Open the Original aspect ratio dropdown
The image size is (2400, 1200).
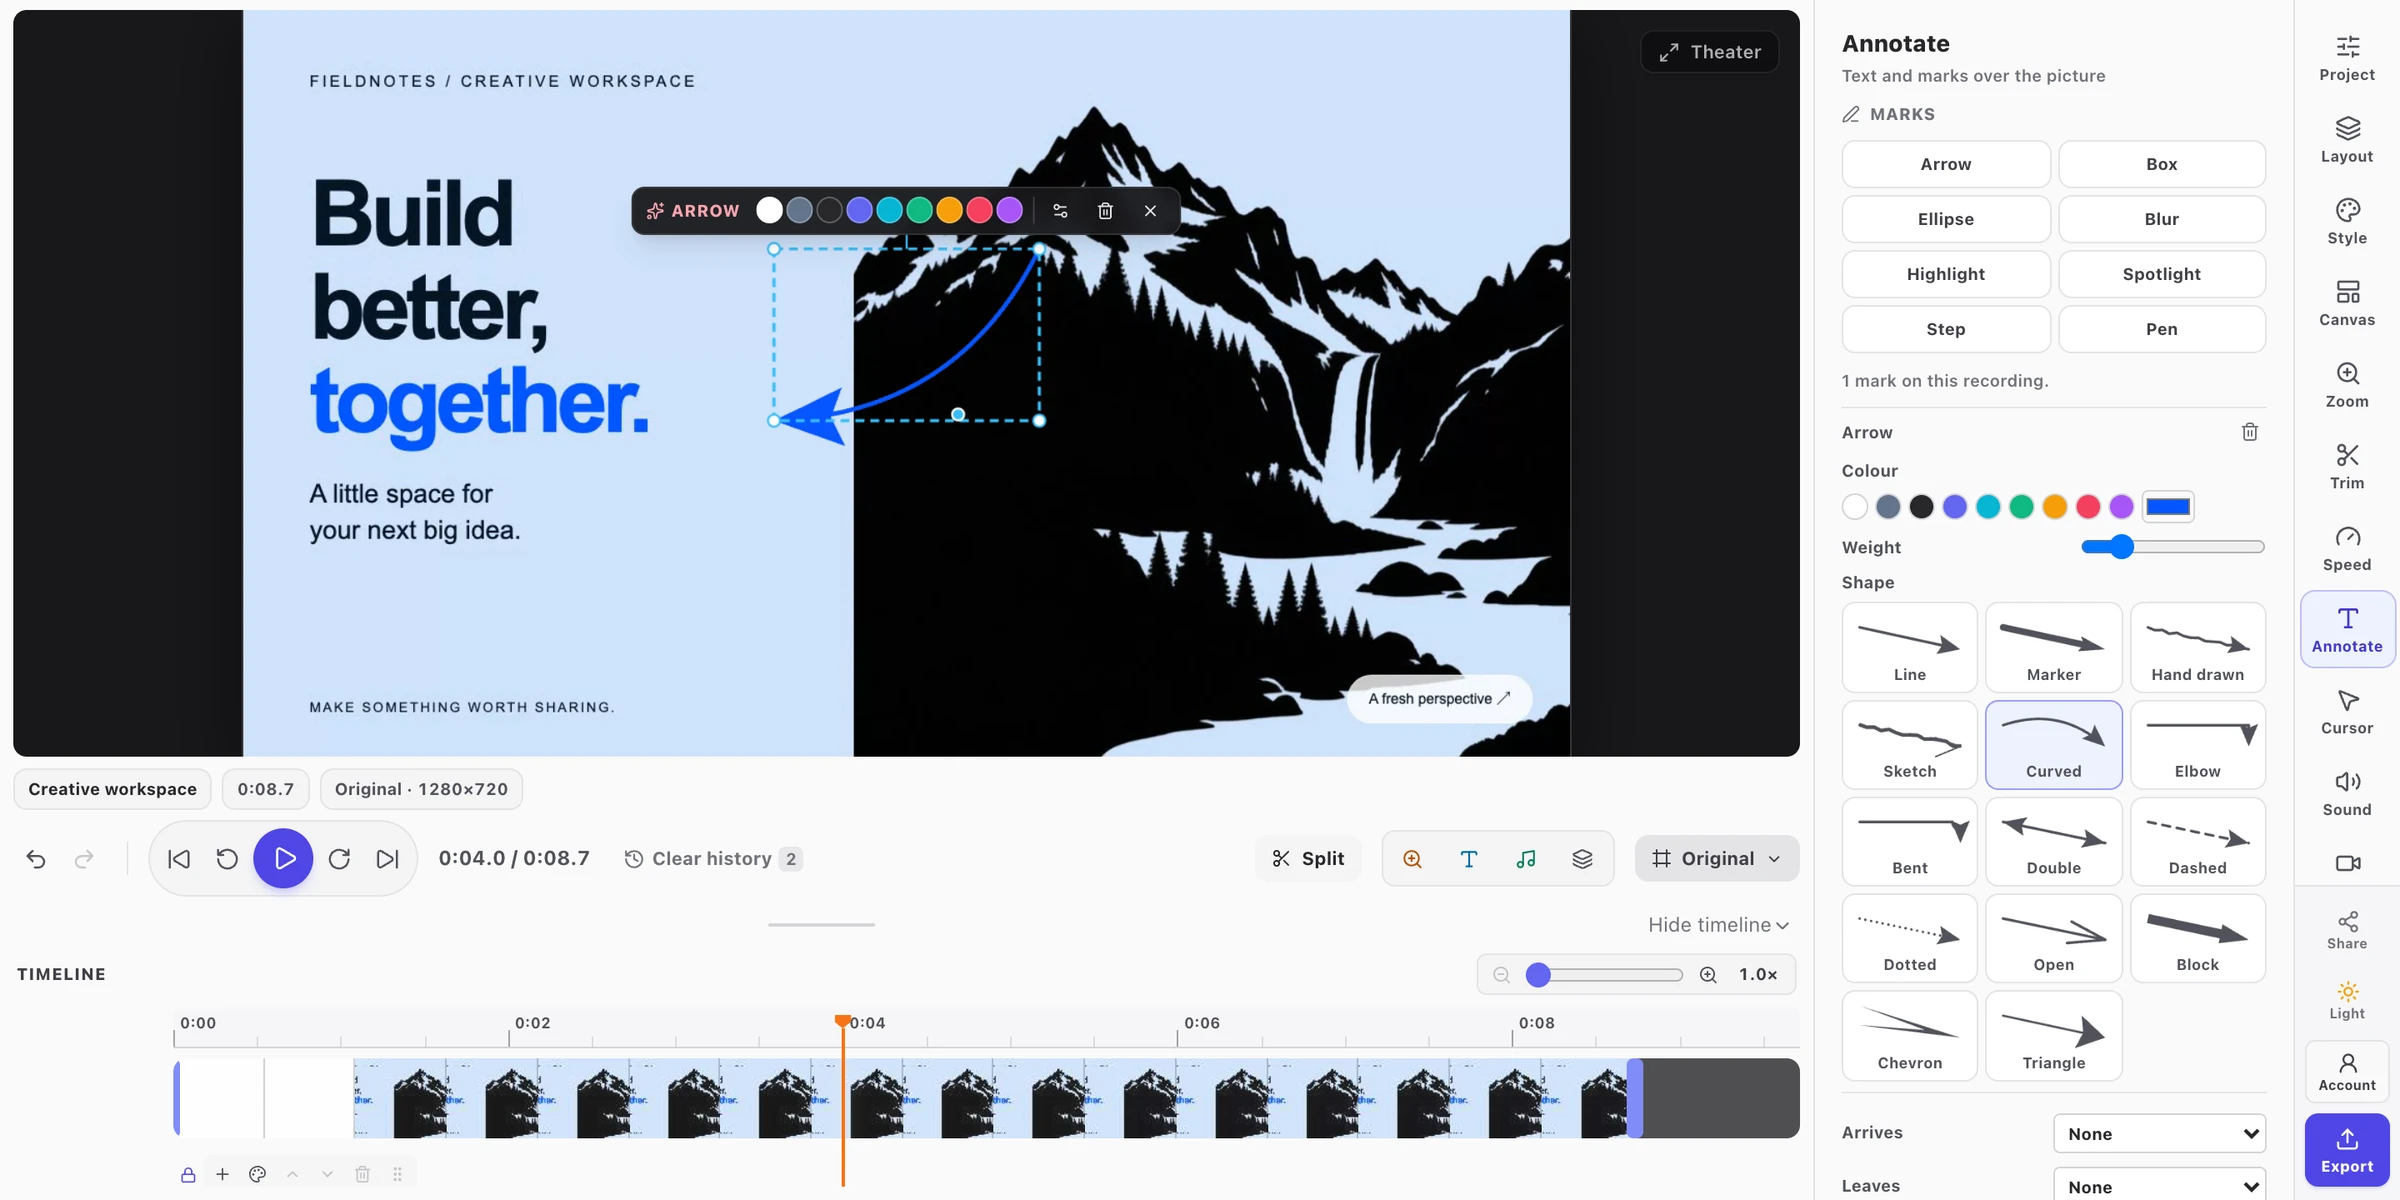[x=1716, y=859]
